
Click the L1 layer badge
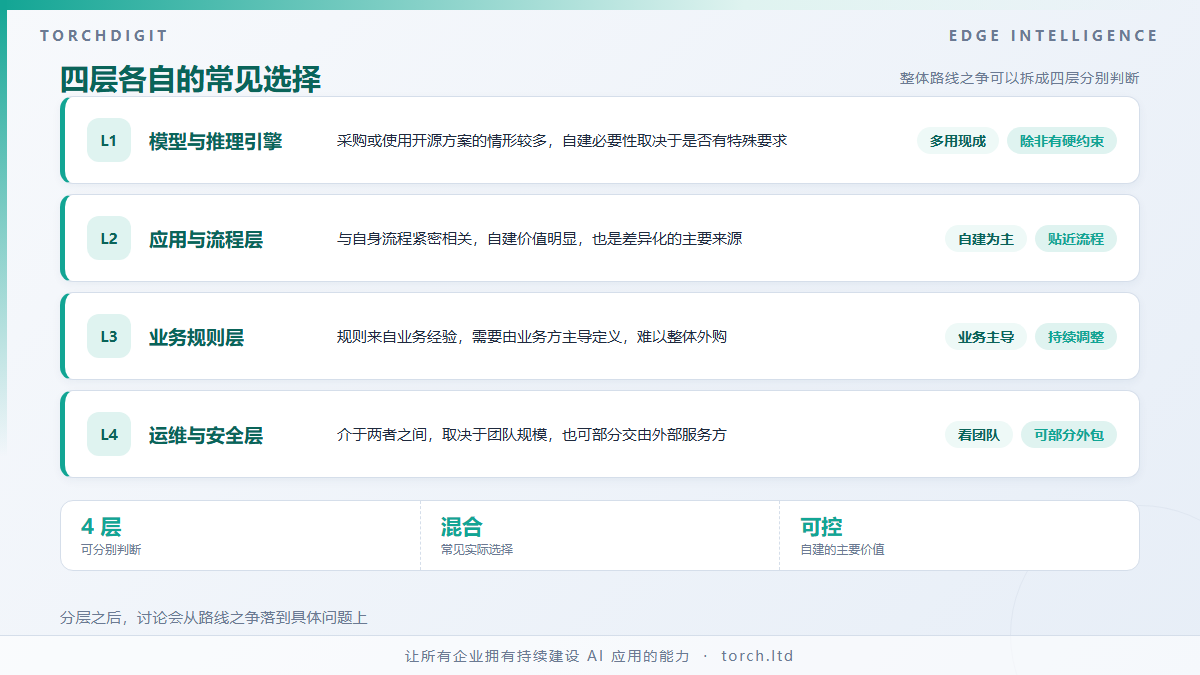109,141
